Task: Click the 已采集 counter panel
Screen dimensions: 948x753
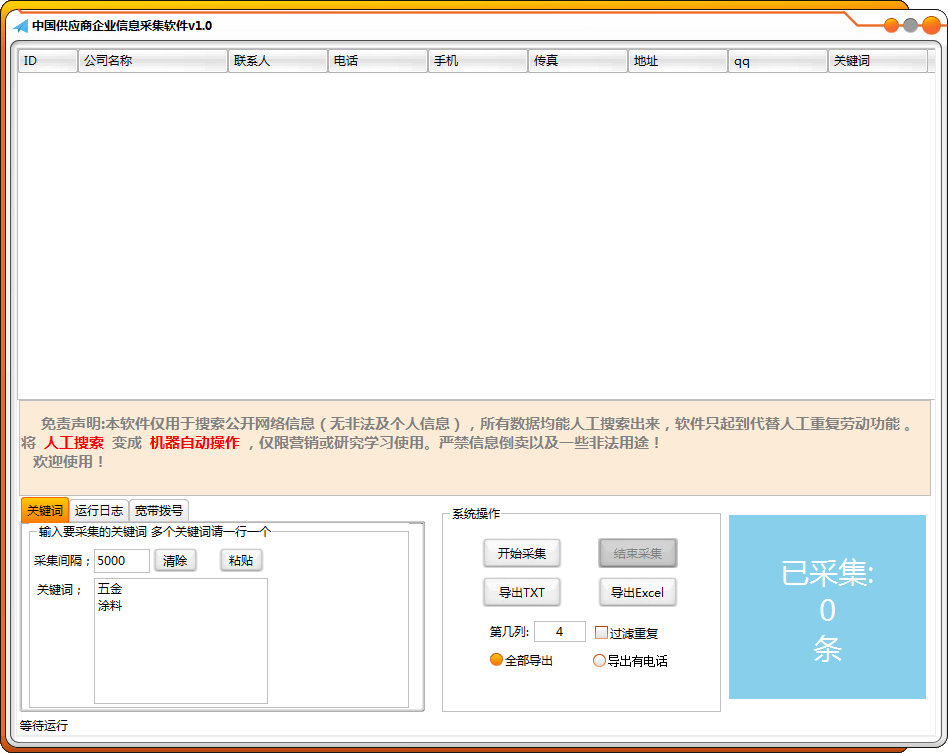Action: (827, 607)
